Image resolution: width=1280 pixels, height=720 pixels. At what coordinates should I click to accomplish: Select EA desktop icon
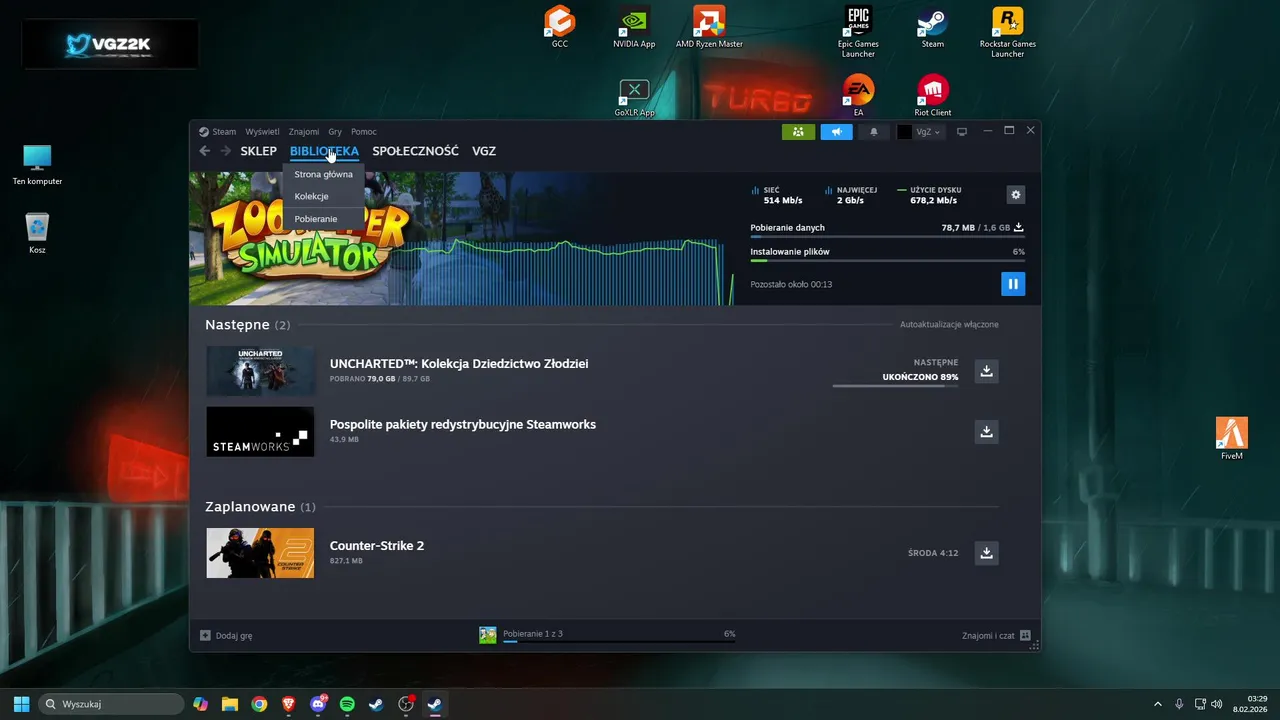[858, 96]
